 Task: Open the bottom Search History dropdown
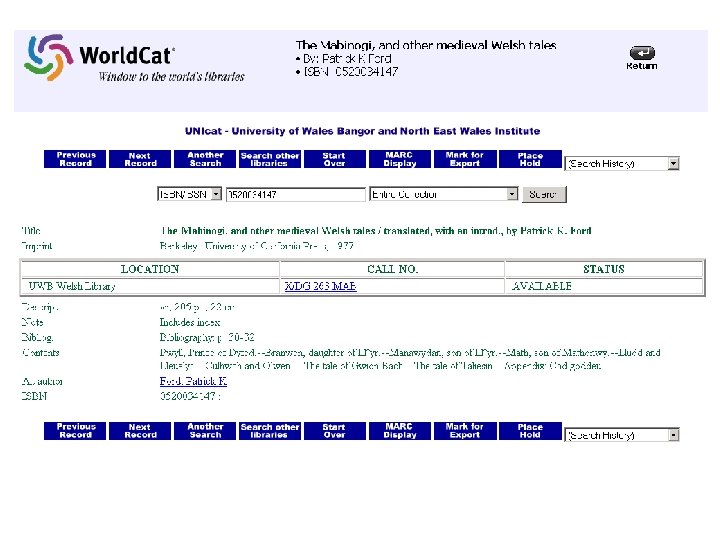tap(622, 435)
